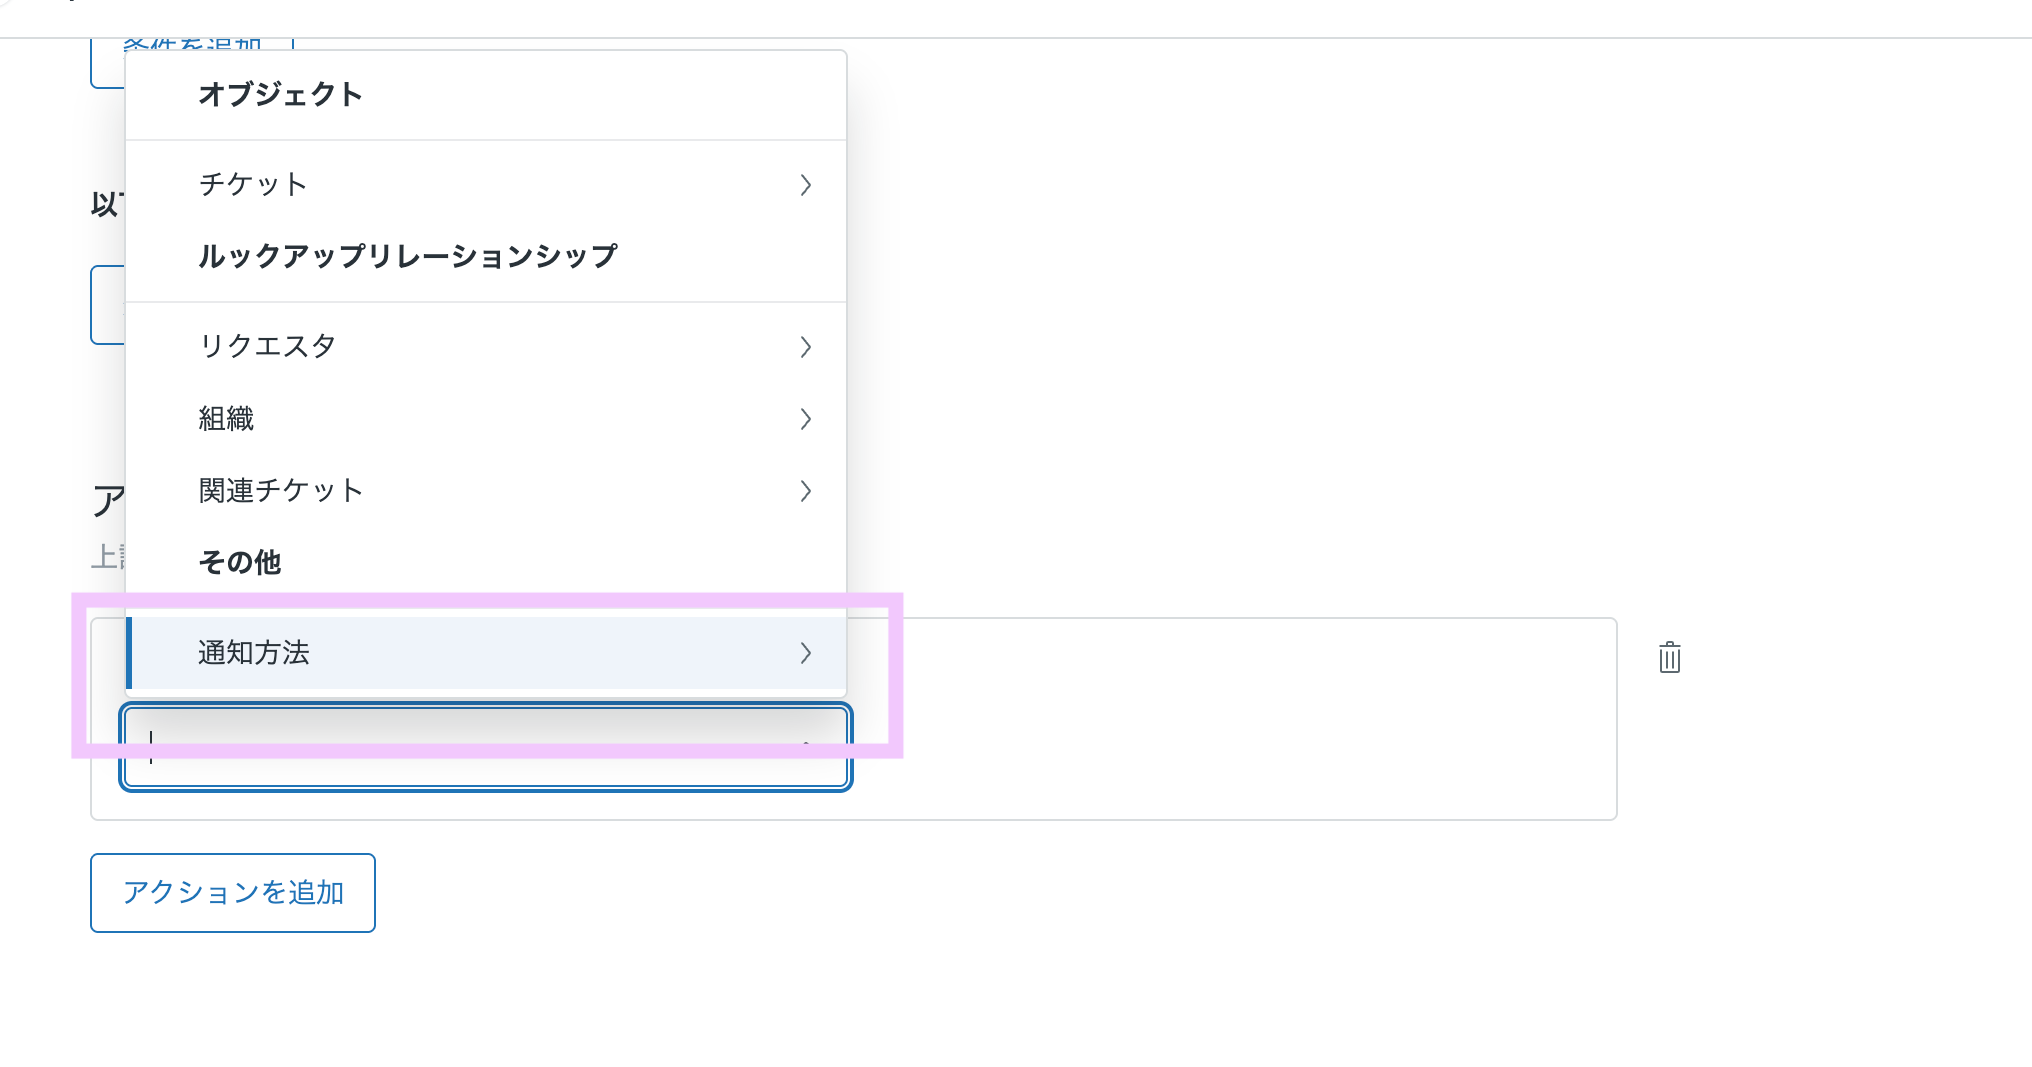Open the 通知方法 submenu arrow
2032x1067 pixels.
tap(805, 653)
